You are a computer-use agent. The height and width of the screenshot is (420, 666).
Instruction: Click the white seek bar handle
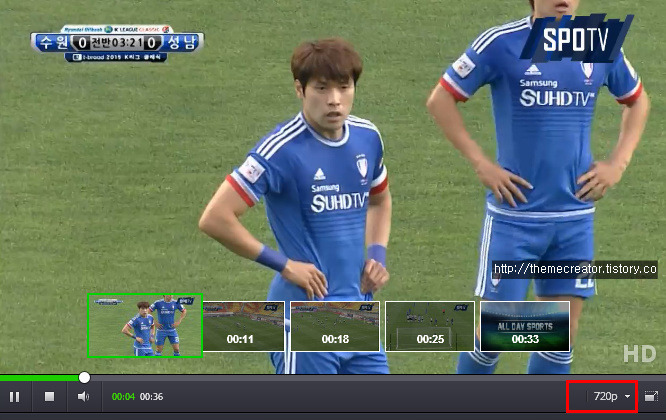(85, 377)
